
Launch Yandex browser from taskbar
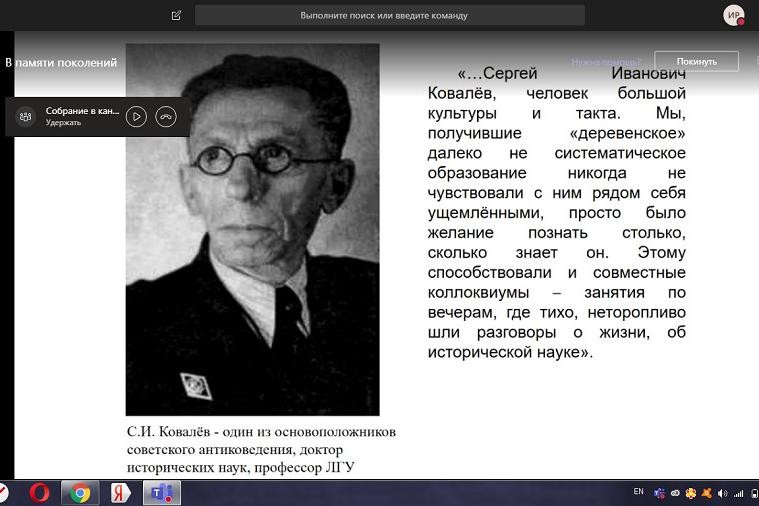(x=119, y=493)
